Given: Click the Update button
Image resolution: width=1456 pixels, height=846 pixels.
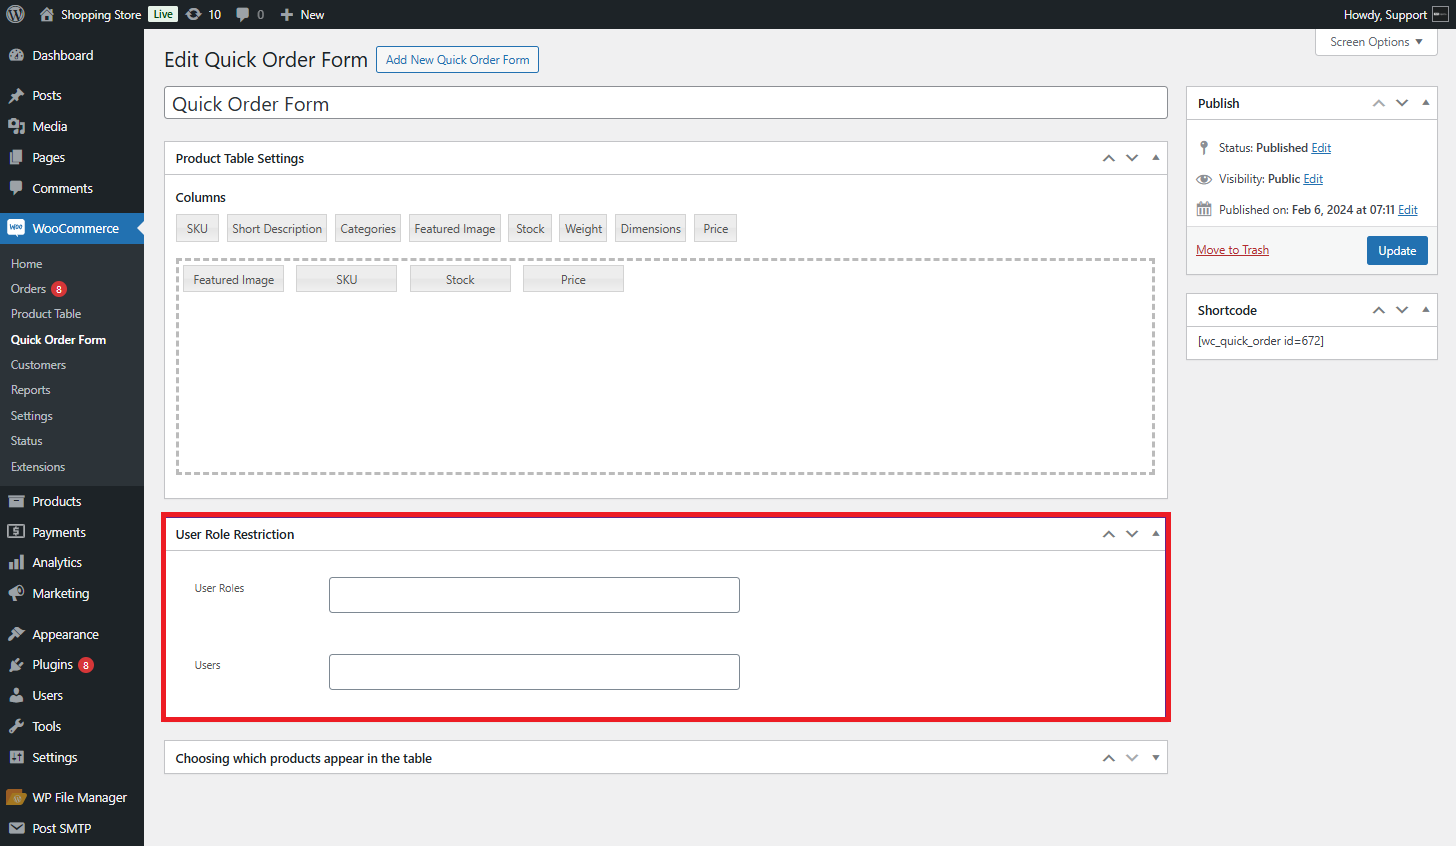Looking at the screenshot, I should (x=1397, y=251).
